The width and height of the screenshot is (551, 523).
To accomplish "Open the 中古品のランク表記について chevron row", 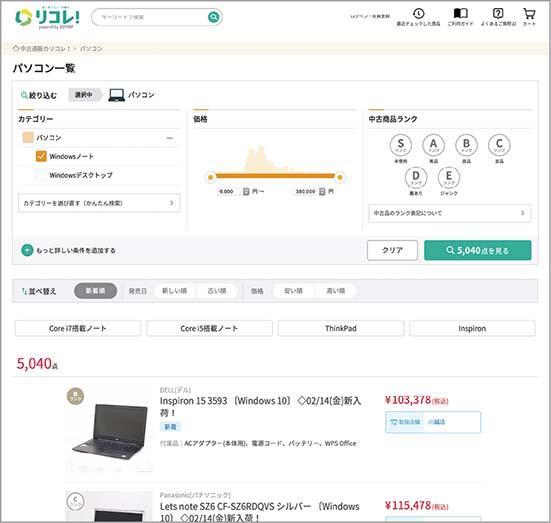I will [x=450, y=213].
